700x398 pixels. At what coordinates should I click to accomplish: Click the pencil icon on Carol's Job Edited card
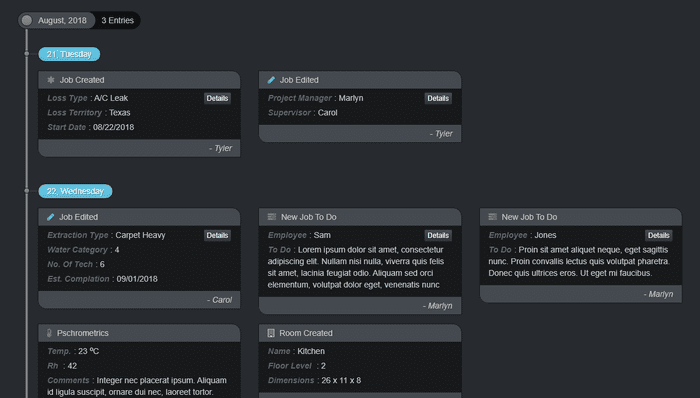[x=50, y=217]
